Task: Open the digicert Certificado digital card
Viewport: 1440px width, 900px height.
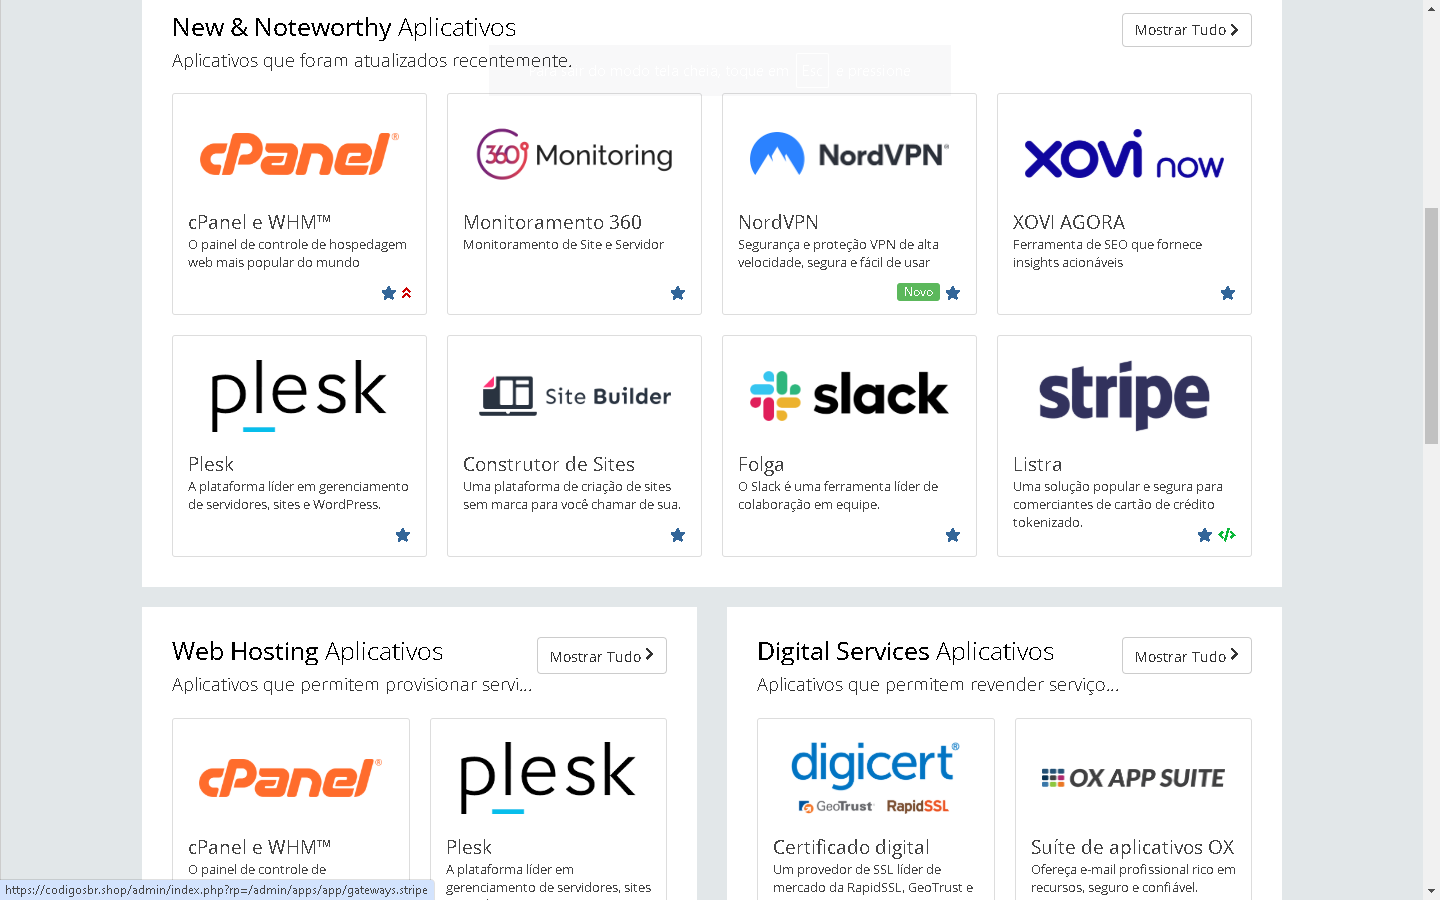Action: point(875,800)
